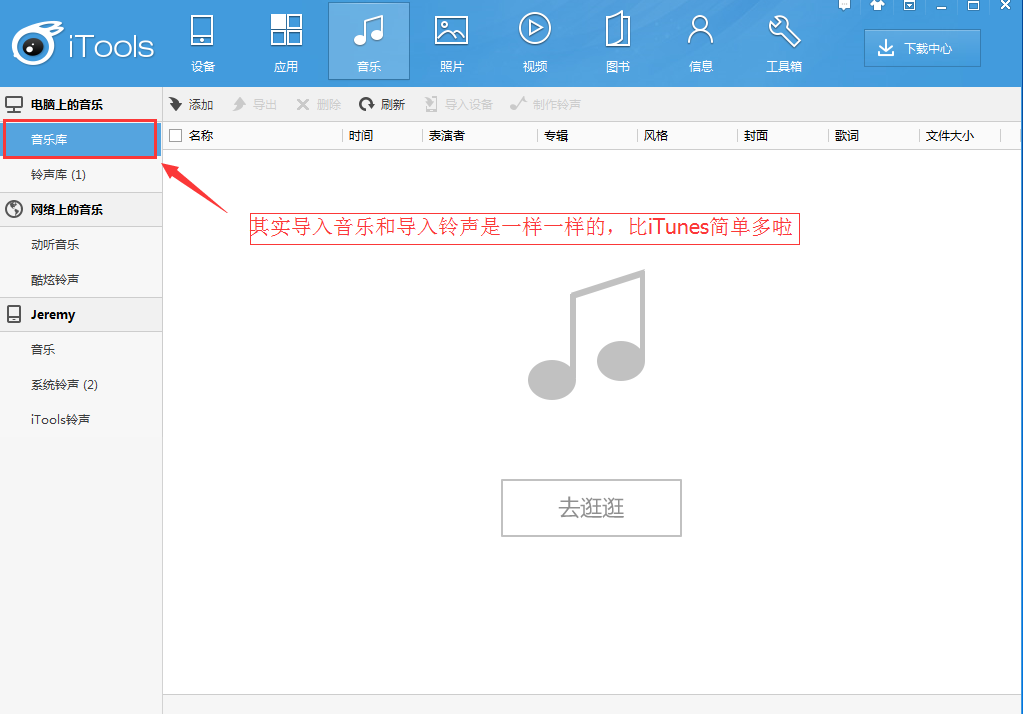
Task: Switch to the 视频 video section
Action: pyautogui.click(x=534, y=42)
